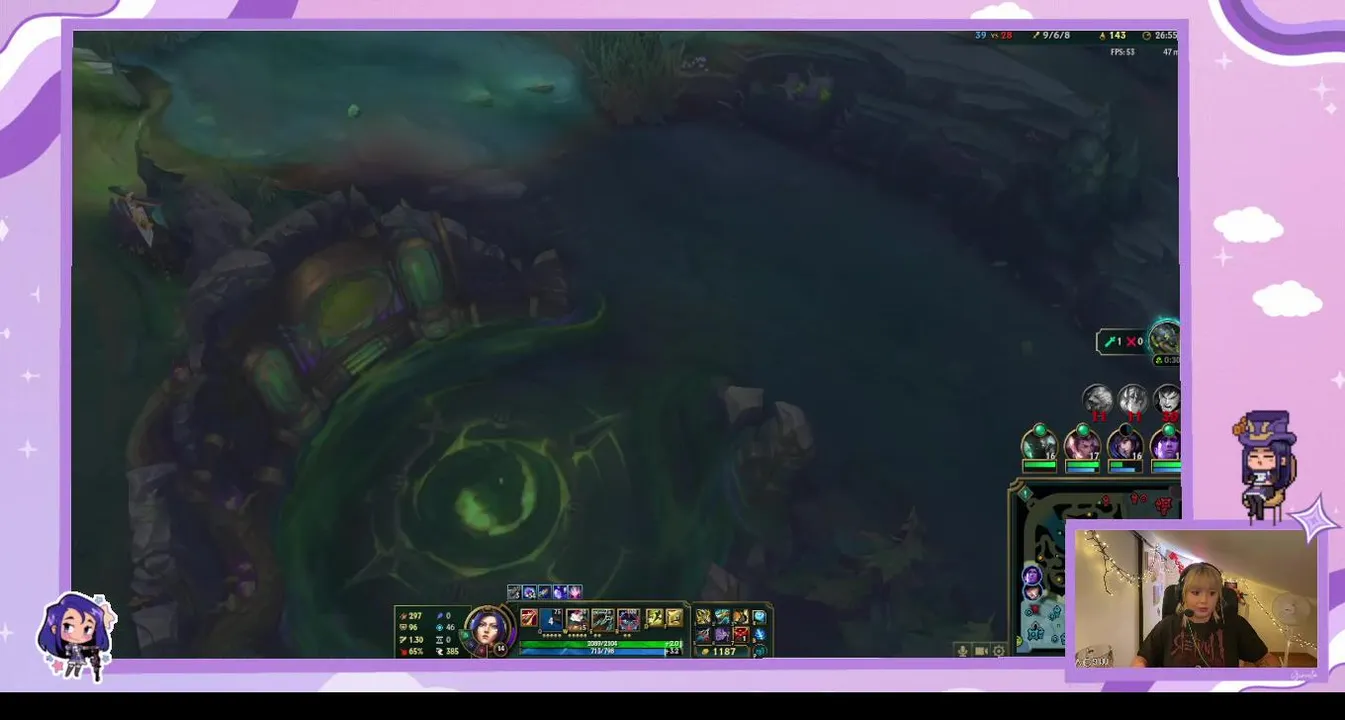This screenshot has width=1345, height=720.
Task: Use the purple item in slot 6
Action: [x=722, y=634]
